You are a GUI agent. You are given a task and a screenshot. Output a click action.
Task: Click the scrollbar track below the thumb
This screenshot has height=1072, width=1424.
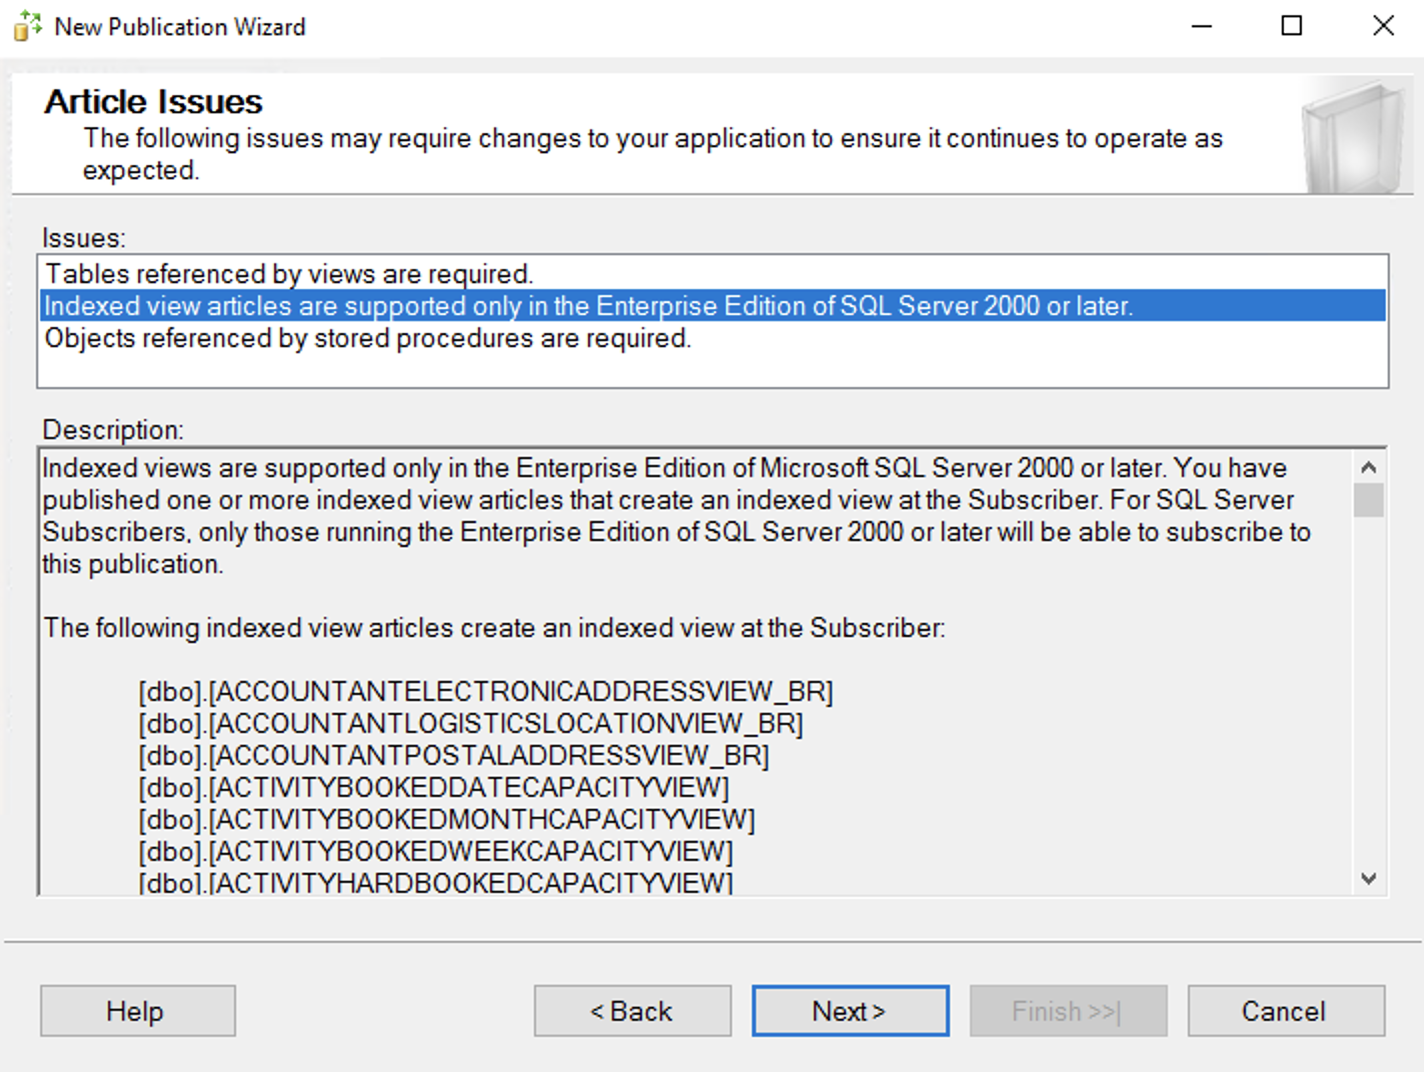click(1369, 690)
